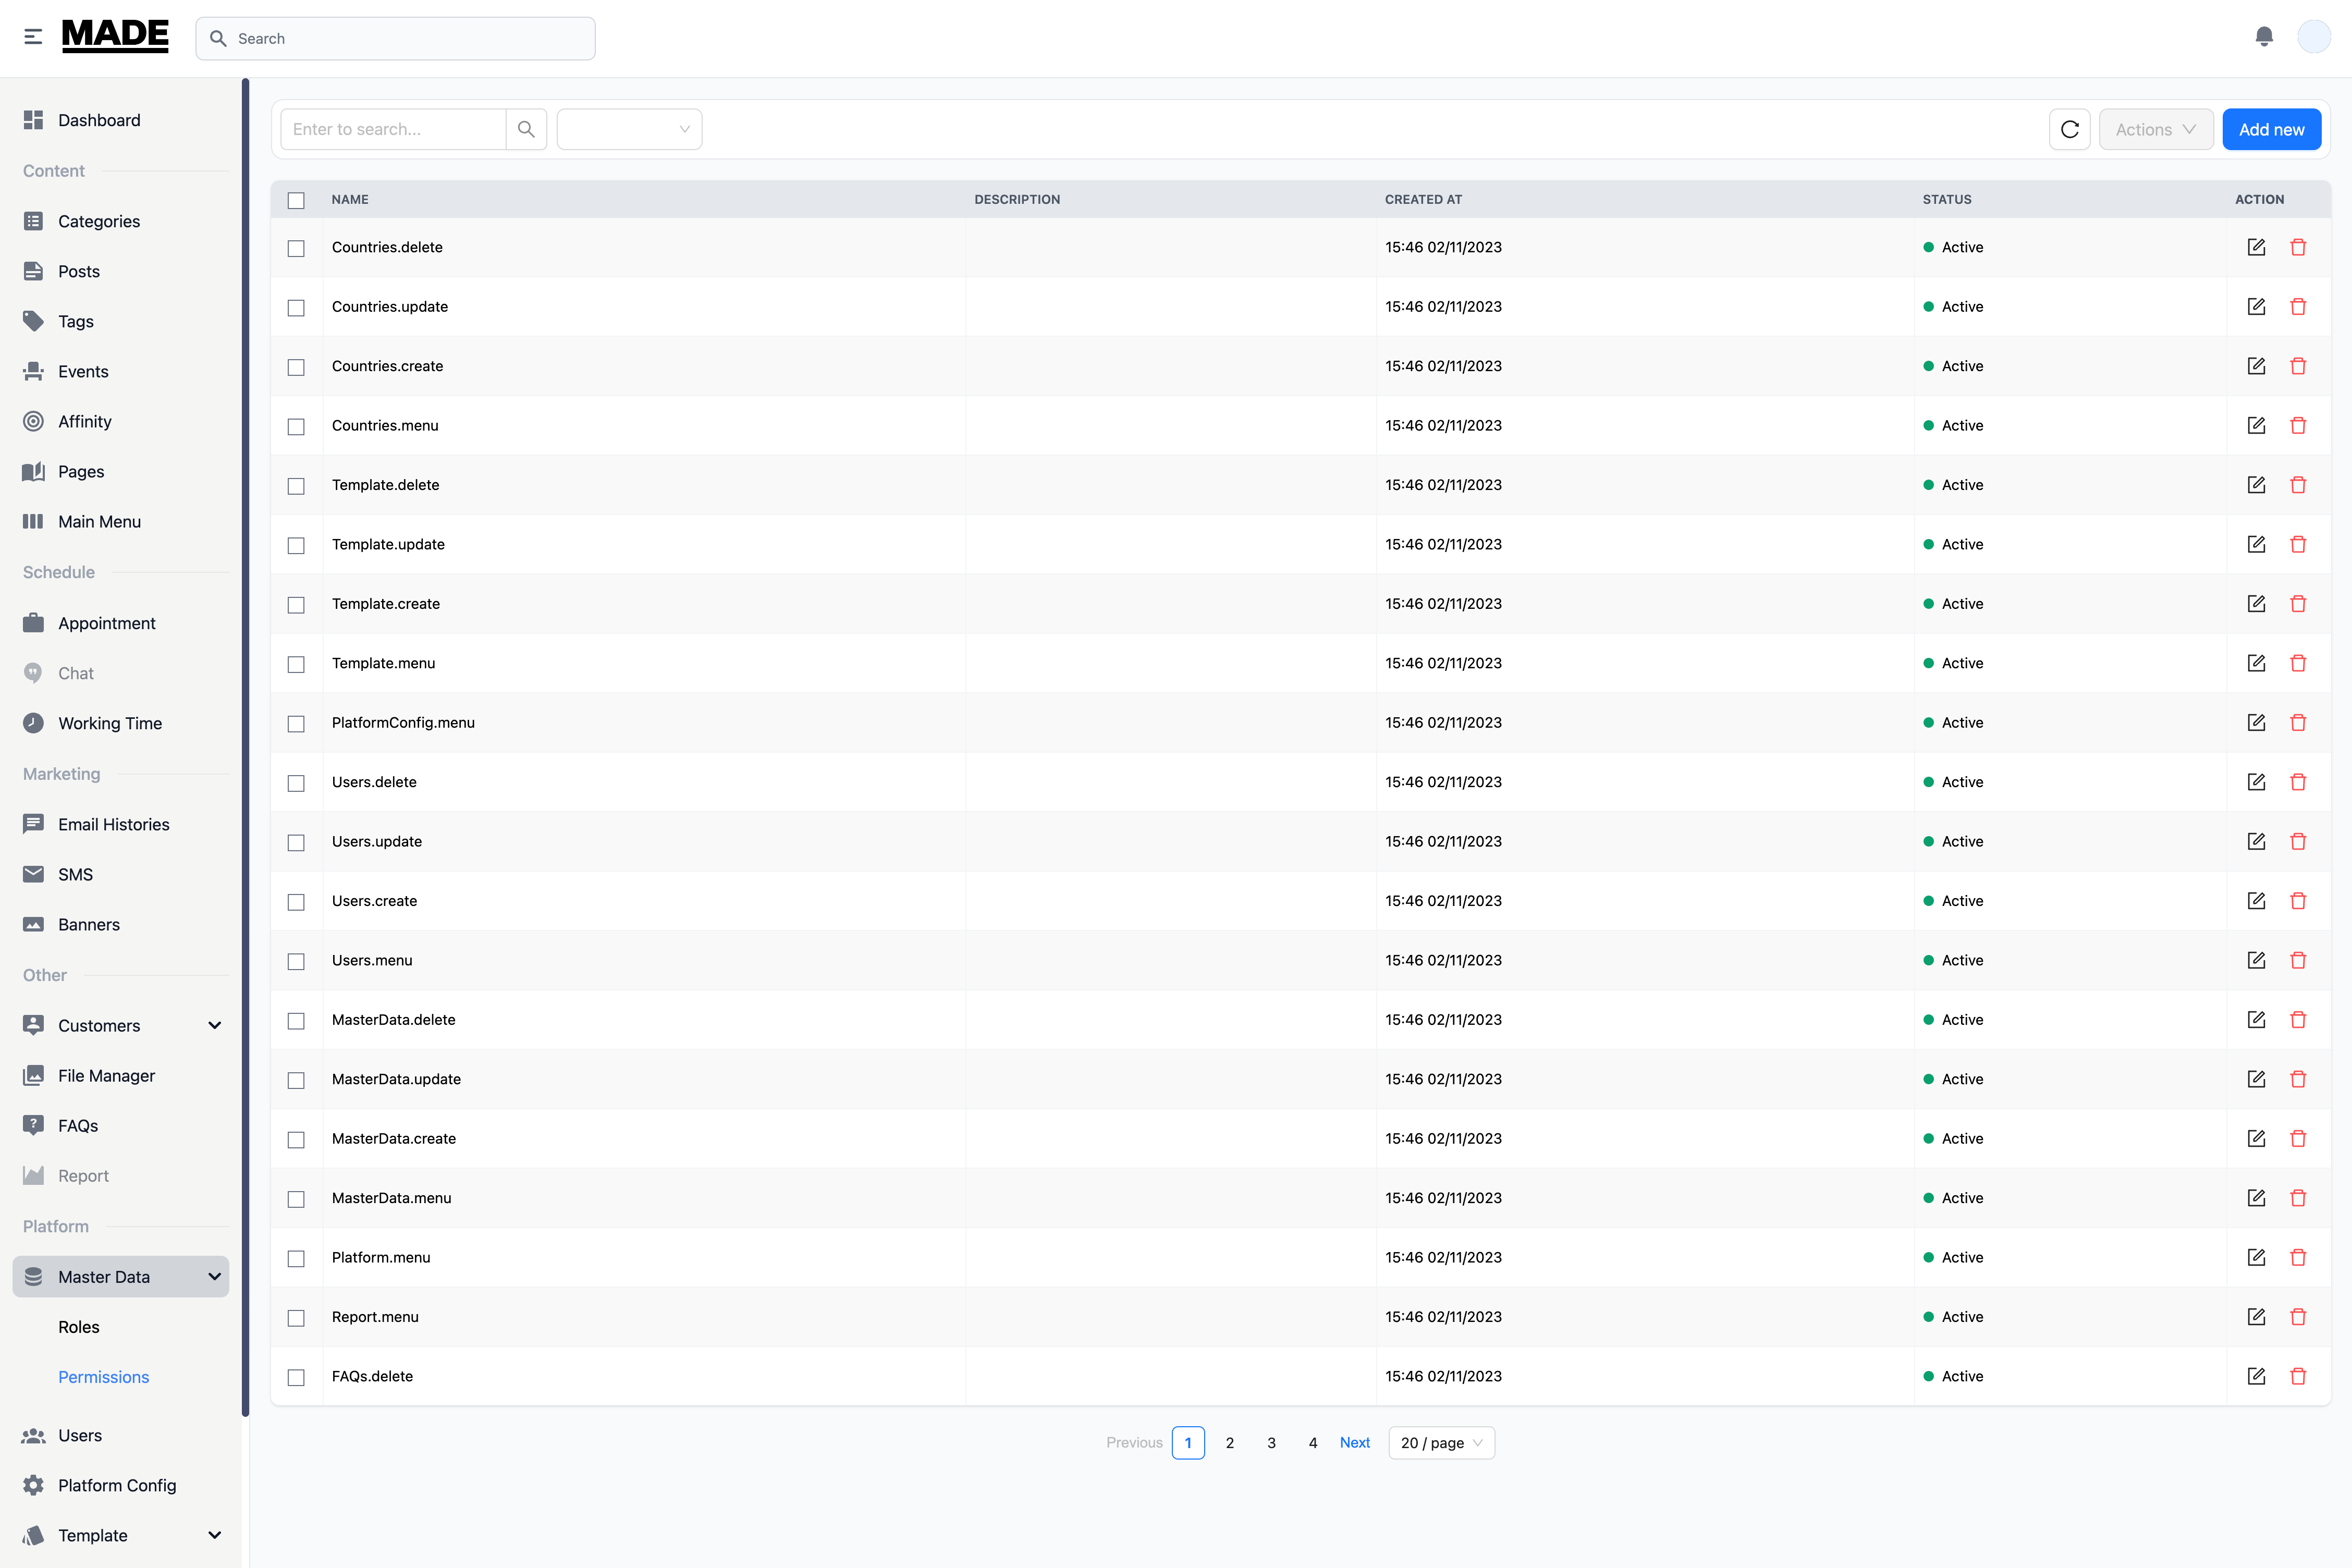Focus the Enter to search input
Image resolution: width=2352 pixels, height=1568 pixels.
pos(393,129)
